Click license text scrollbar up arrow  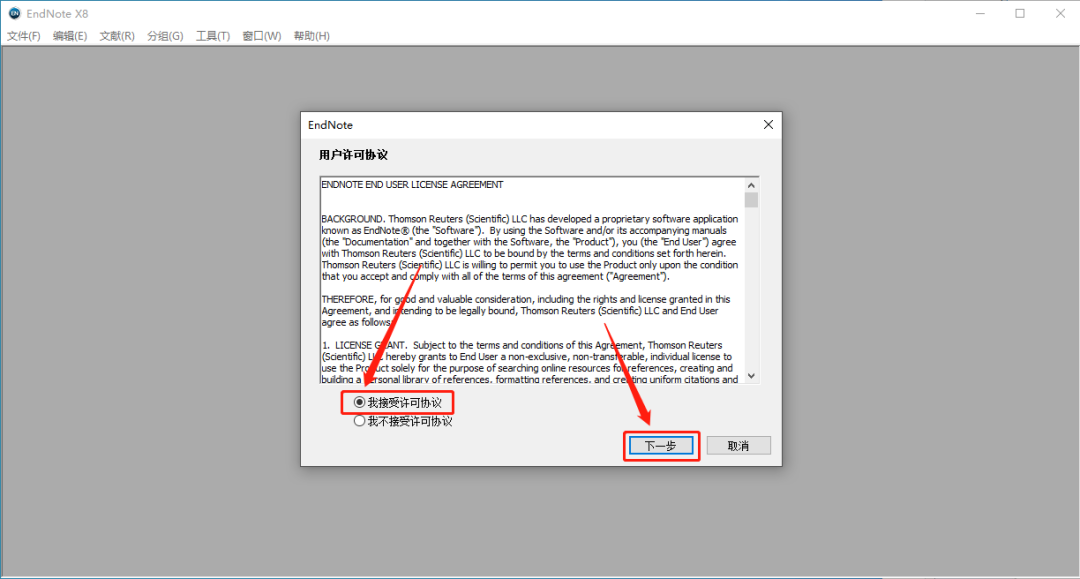(751, 185)
